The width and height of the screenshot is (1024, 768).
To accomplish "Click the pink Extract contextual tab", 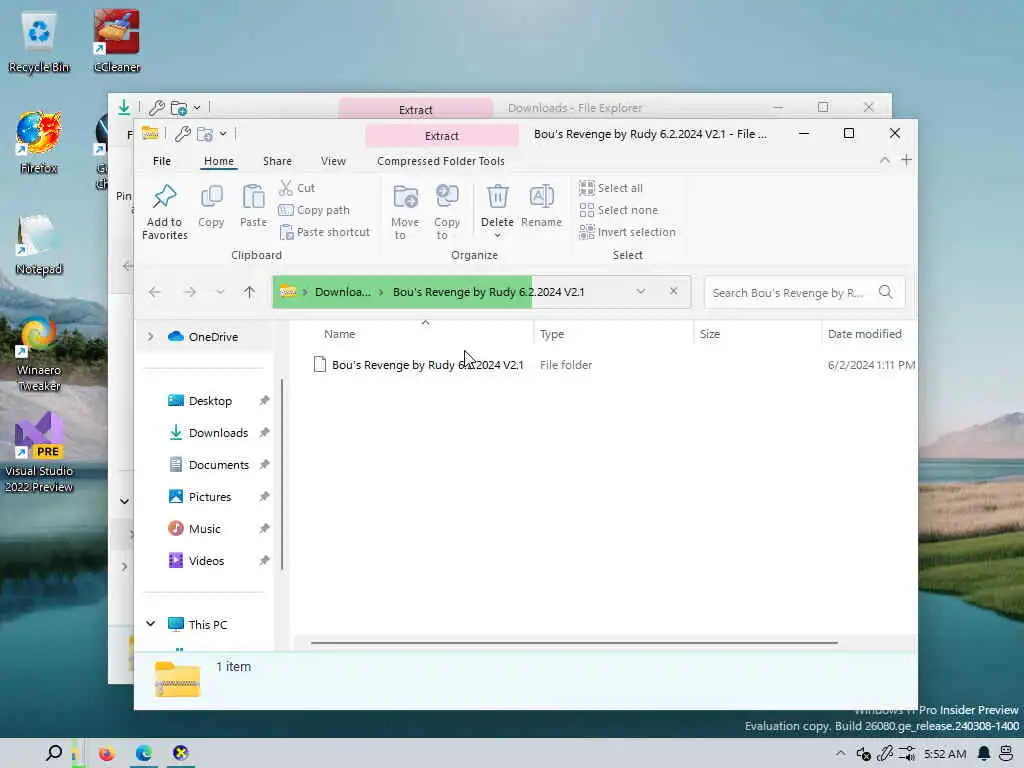I will click(441, 136).
